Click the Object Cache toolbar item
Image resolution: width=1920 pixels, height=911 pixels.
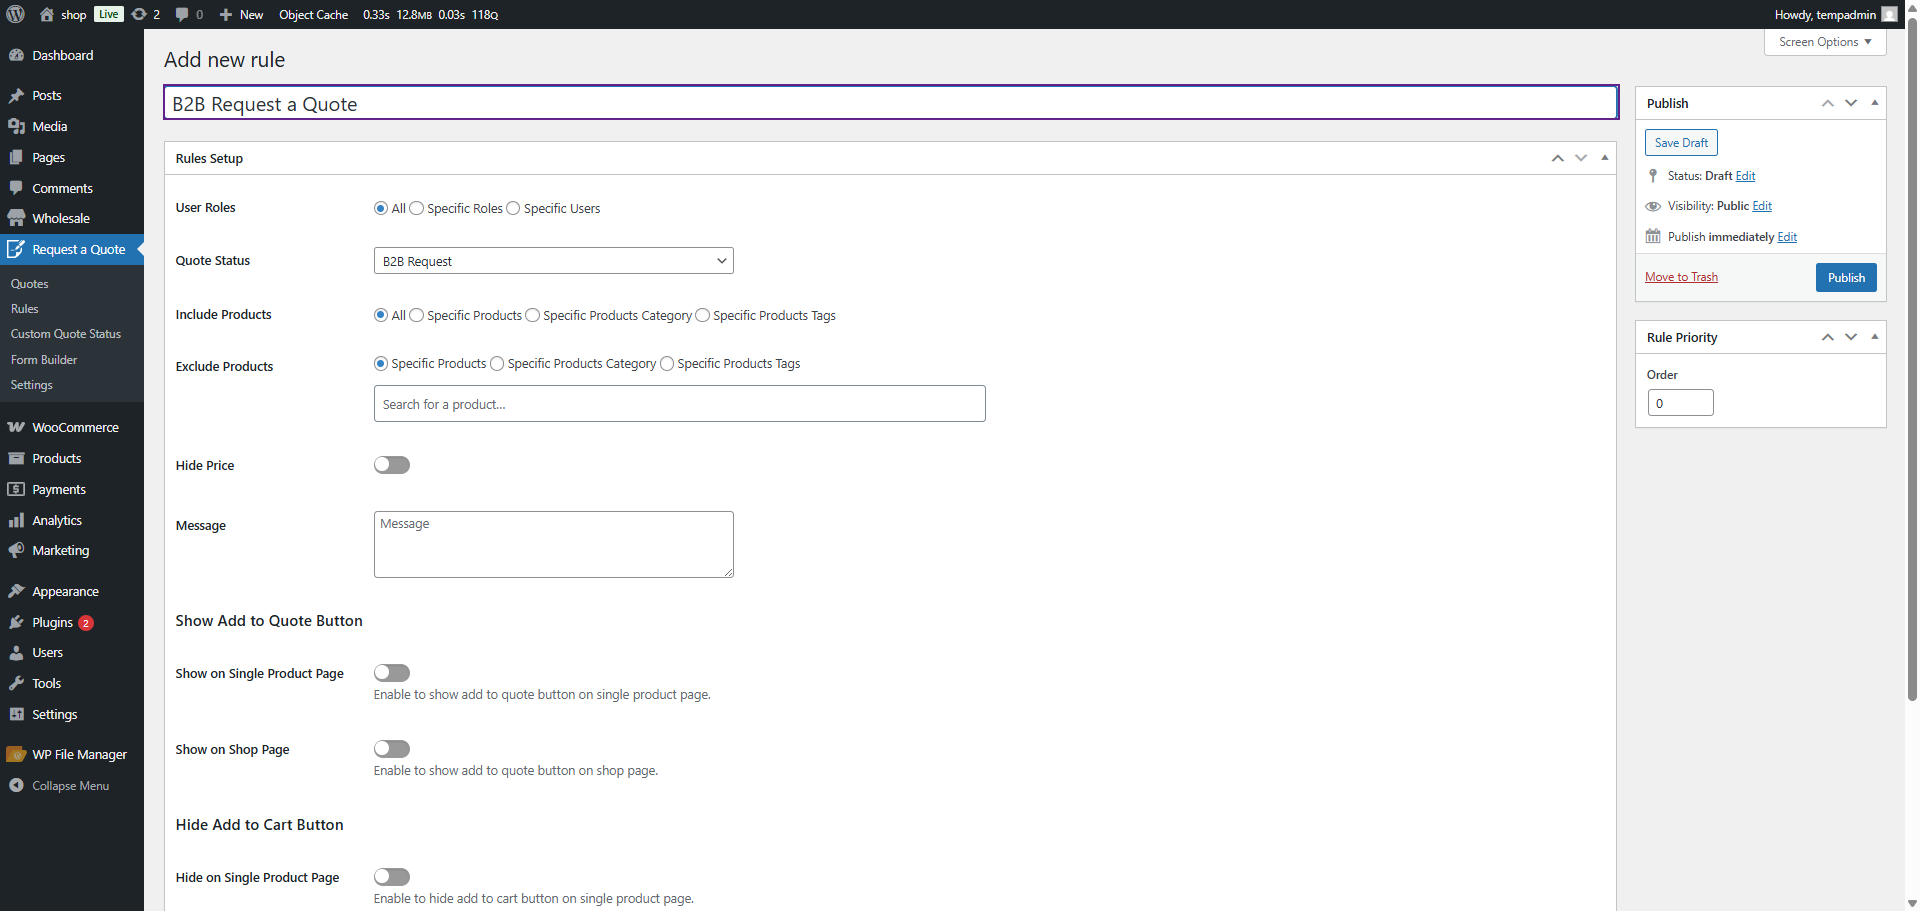(x=313, y=14)
